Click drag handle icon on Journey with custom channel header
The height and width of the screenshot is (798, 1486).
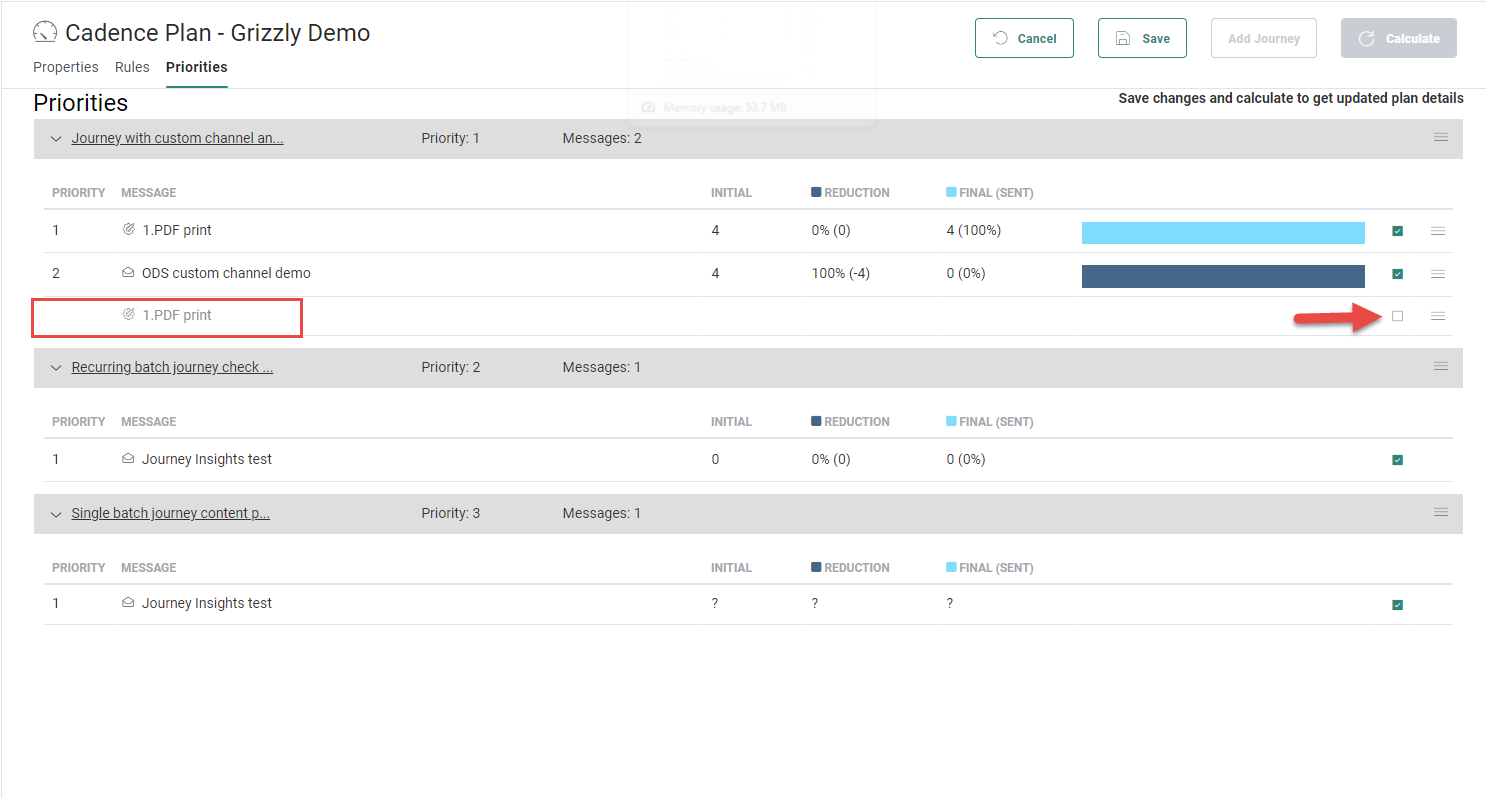click(1440, 138)
